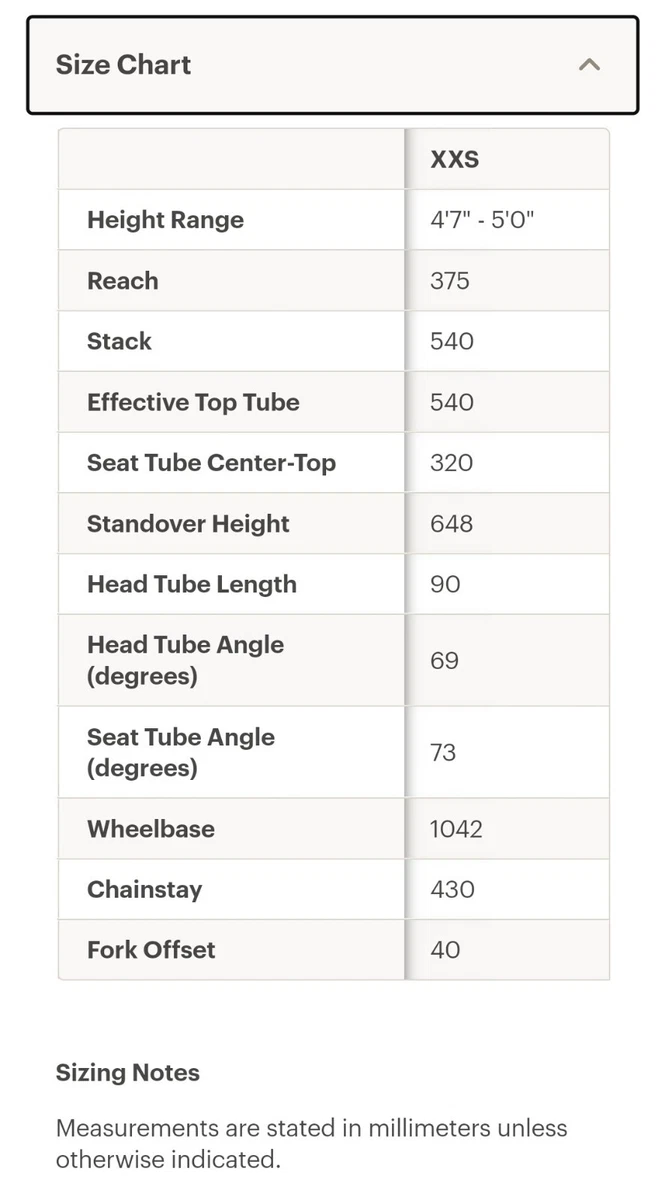Click the Reach row label

pos(122,281)
